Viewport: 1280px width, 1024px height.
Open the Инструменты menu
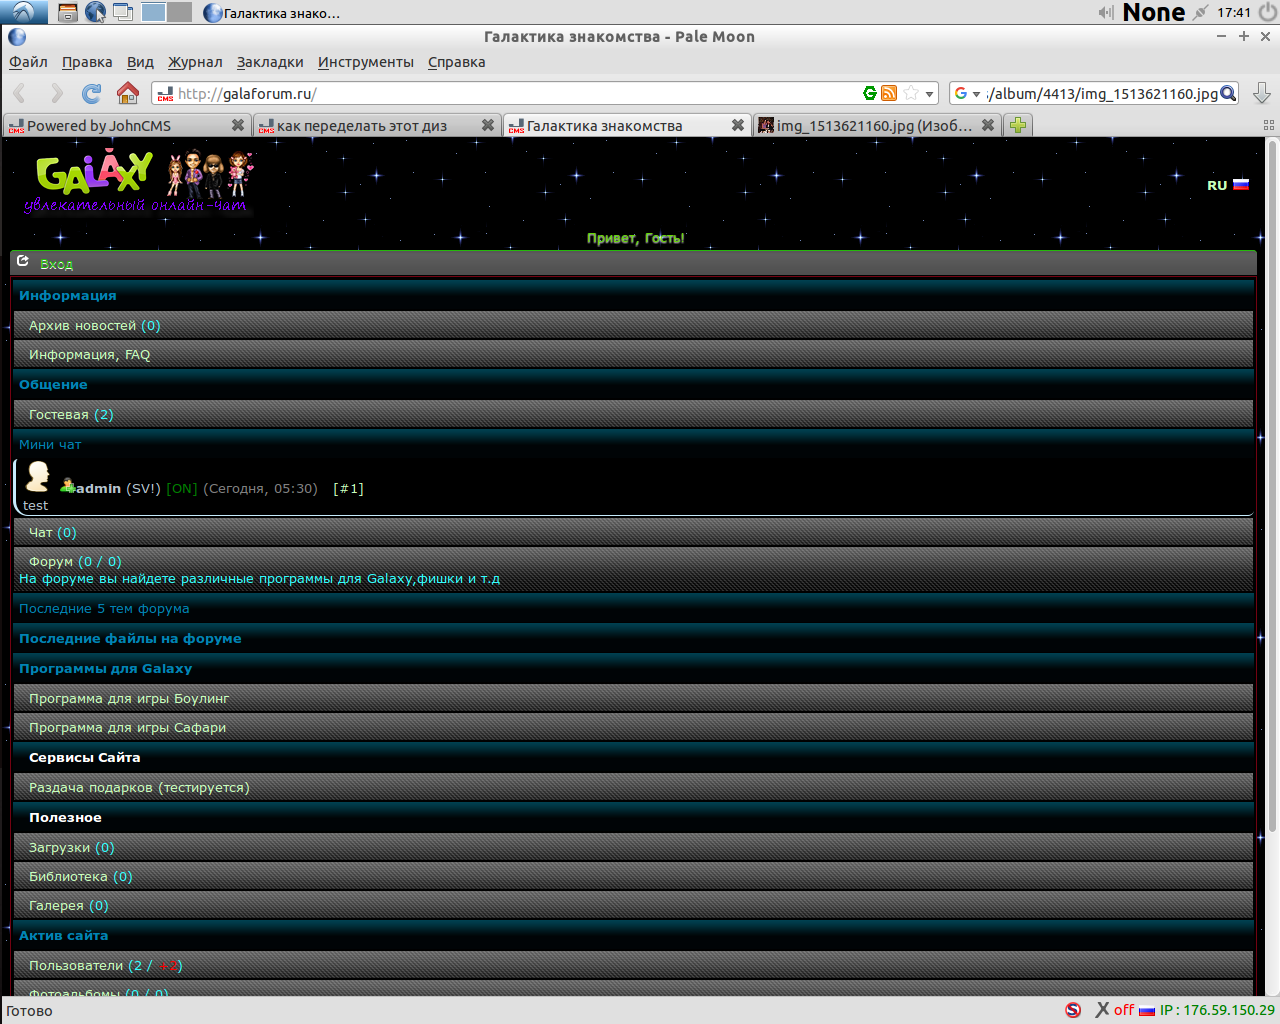coord(365,62)
